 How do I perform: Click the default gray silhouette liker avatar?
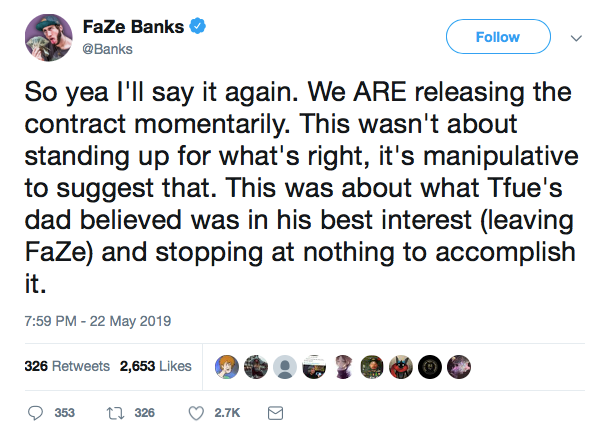point(285,366)
